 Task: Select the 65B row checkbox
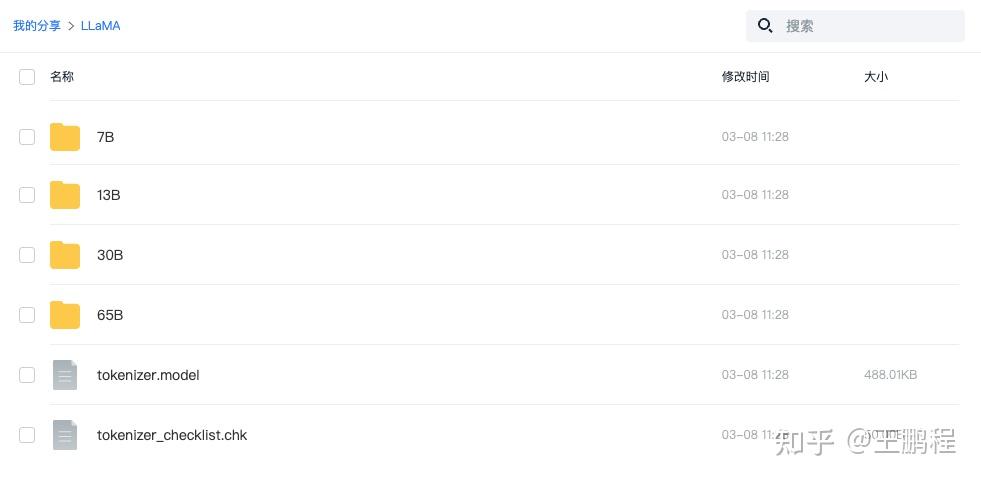click(27, 315)
